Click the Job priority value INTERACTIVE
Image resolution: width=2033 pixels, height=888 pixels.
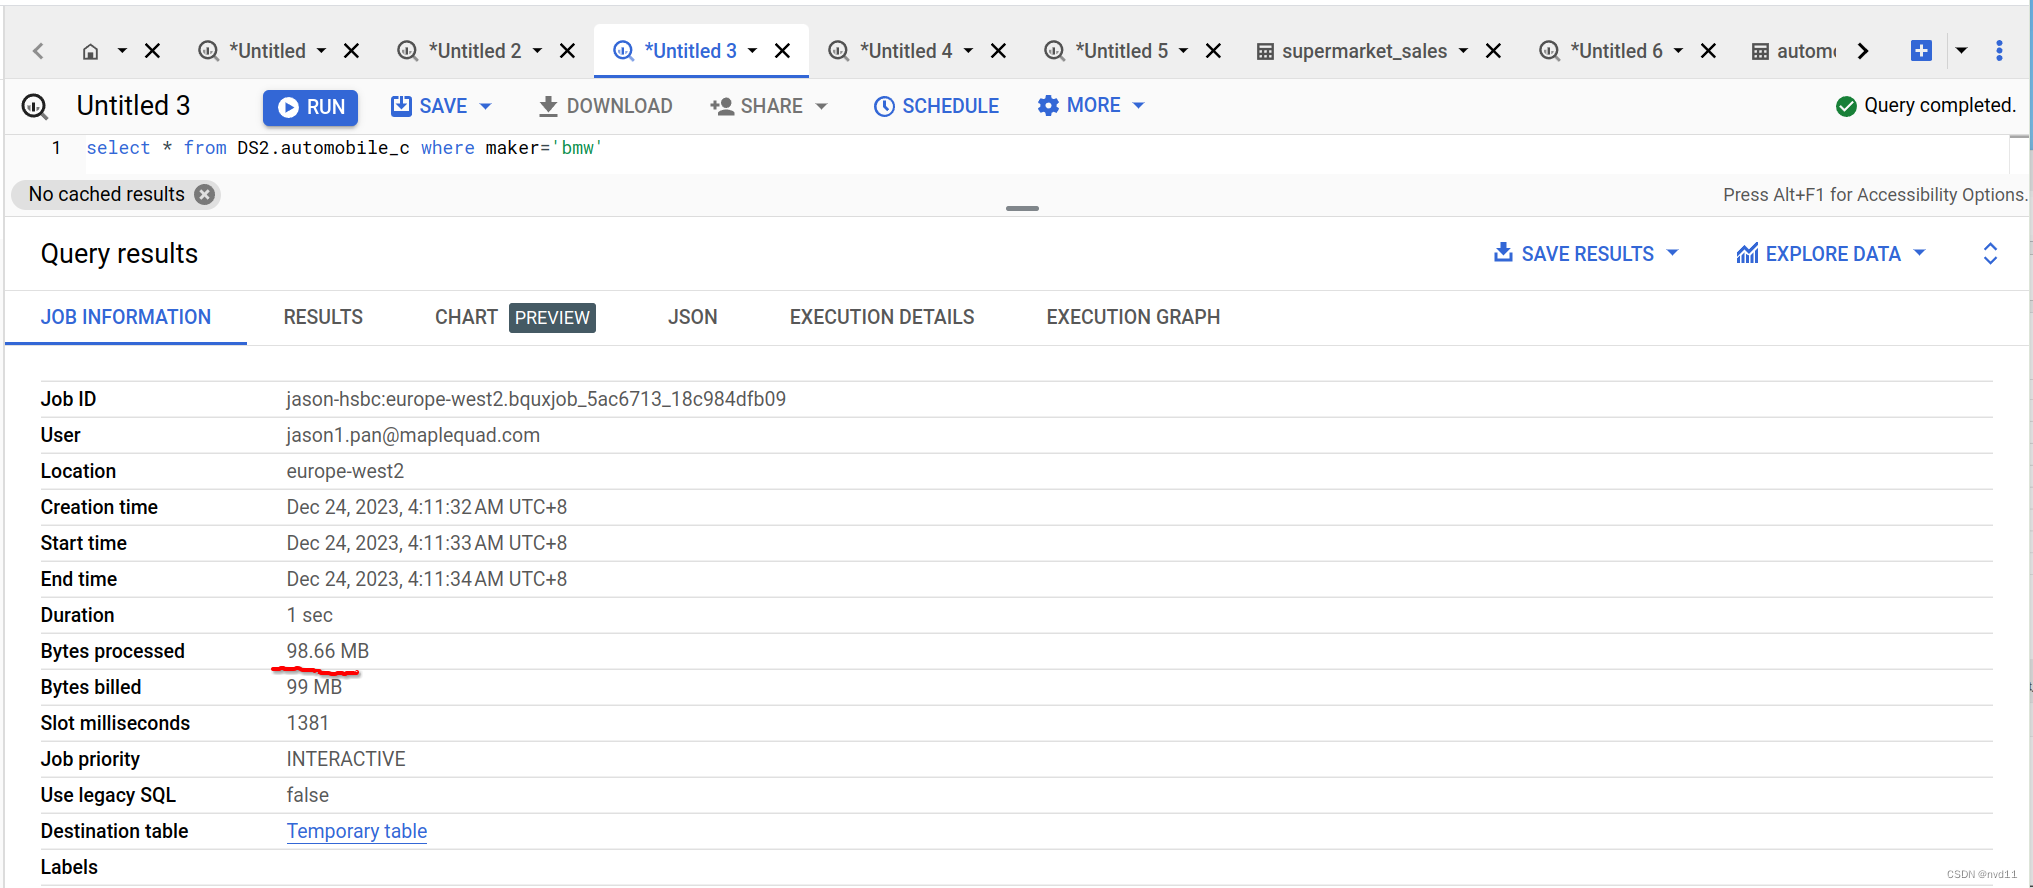click(346, 759)
